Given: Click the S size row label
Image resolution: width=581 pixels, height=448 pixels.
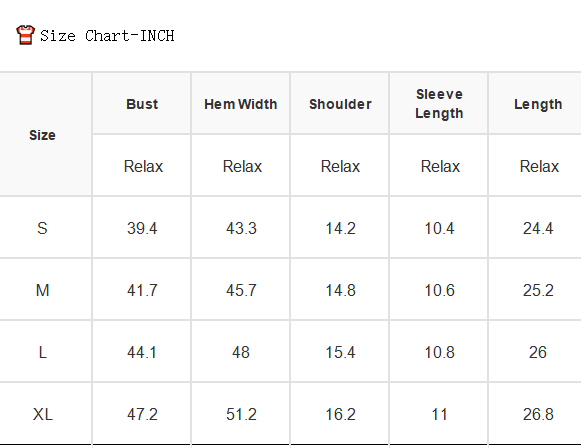Looking at the screenshot, I should click(x=42, y=228).
